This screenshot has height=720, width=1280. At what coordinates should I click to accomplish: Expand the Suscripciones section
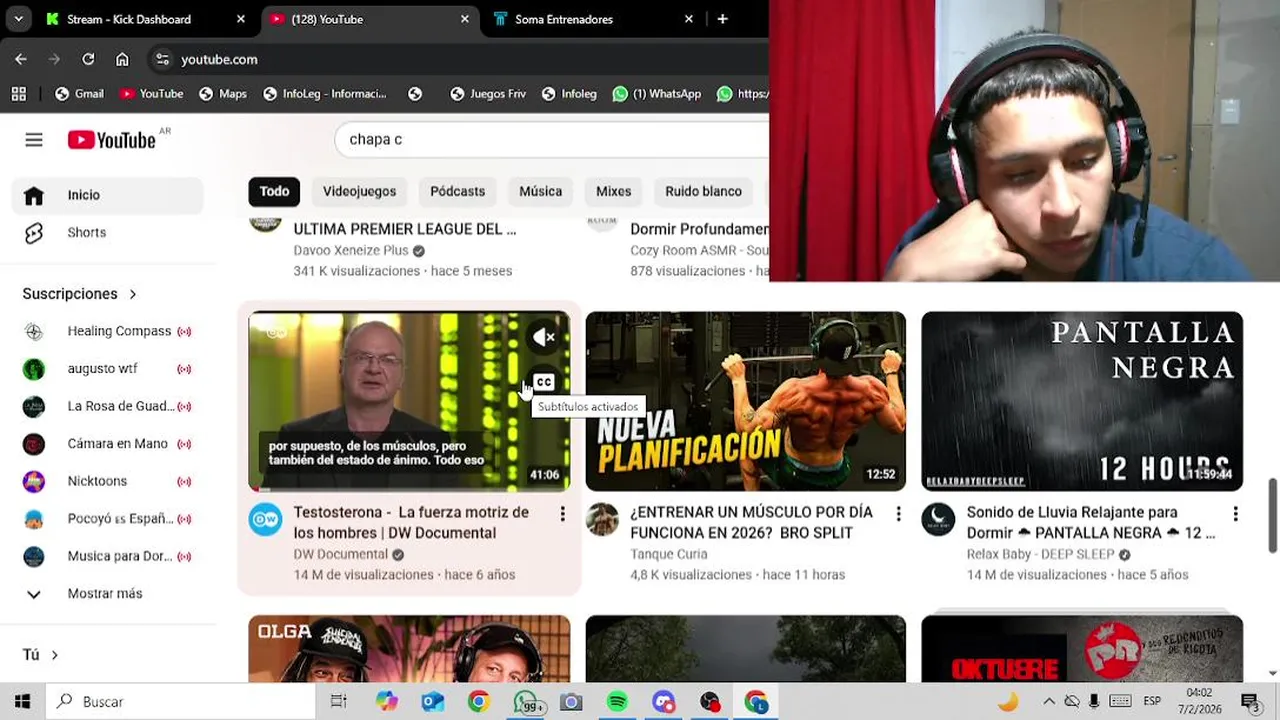(80, 294)
